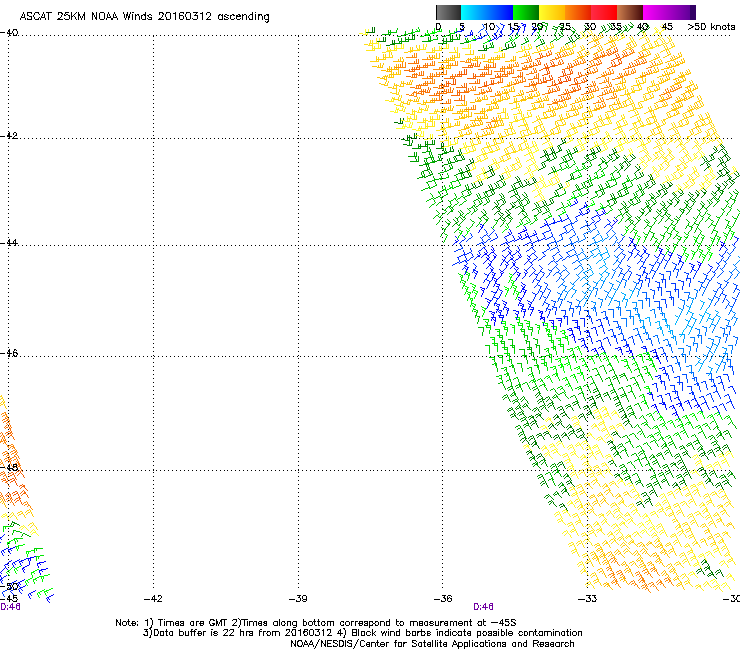This screenshot has height=650, width=740.
Task: Click the '>50 knots' legend label
Action: (711, 27)
